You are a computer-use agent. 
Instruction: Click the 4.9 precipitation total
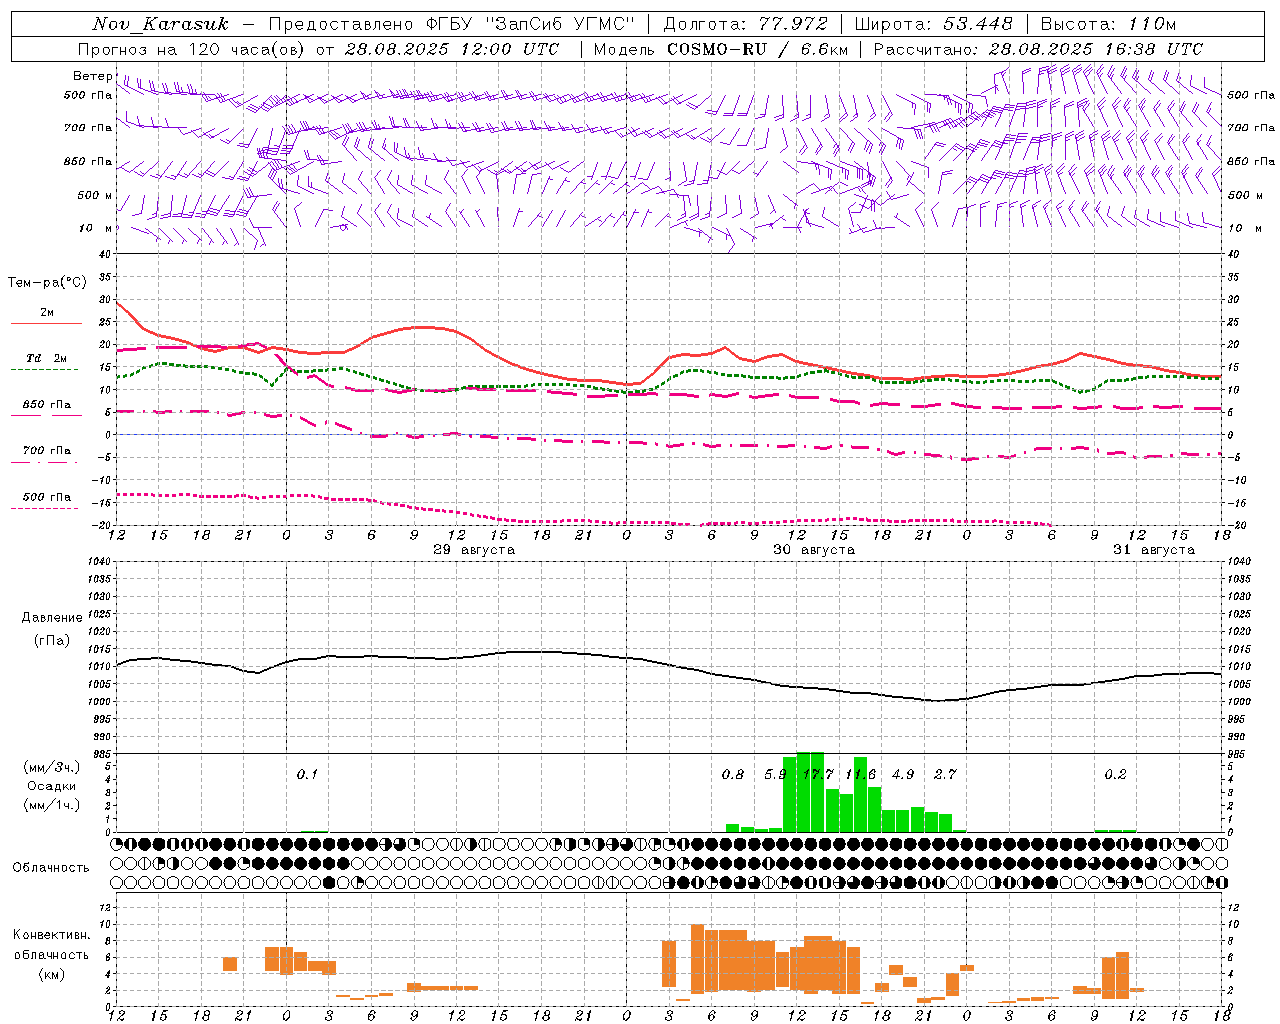pyautogui.click(x=903, y=774)
